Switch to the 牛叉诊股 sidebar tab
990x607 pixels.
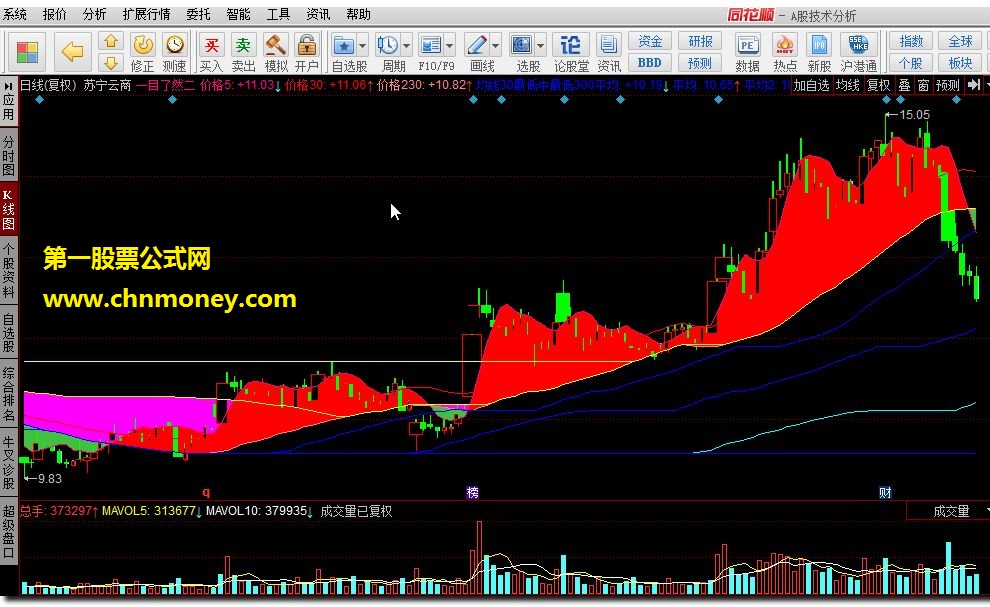pyautogui.click(x=9, y=464)
